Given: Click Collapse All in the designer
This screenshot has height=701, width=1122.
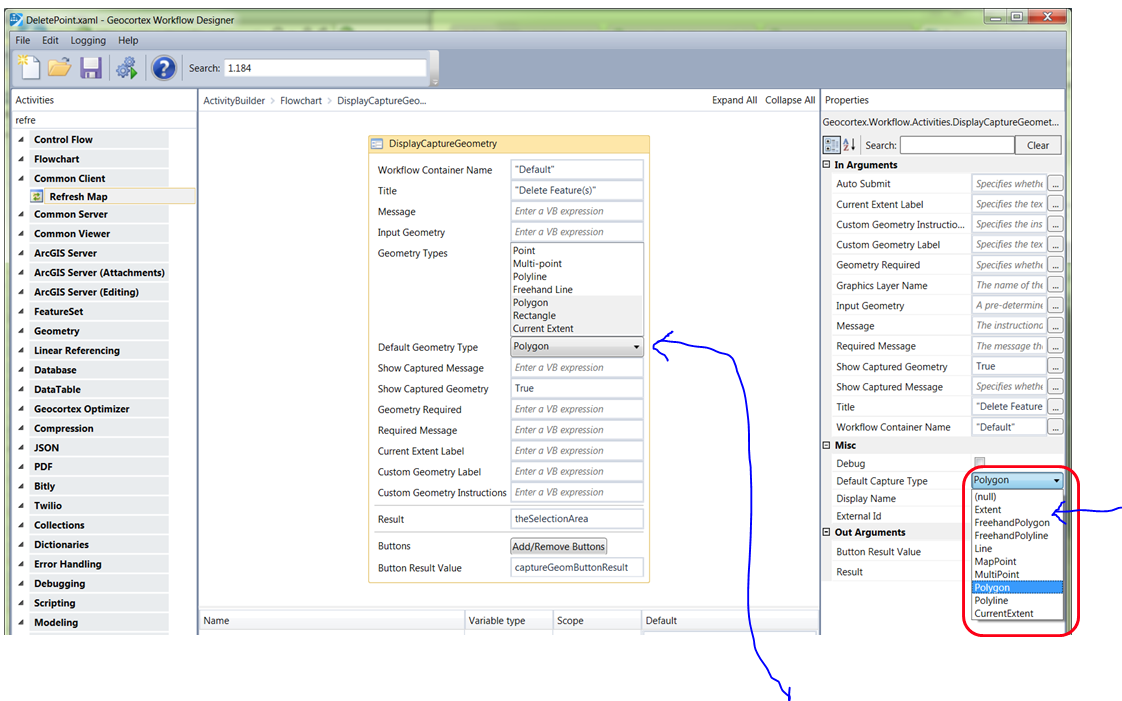Looking at the screenshot, I should [x=790, y=100].
